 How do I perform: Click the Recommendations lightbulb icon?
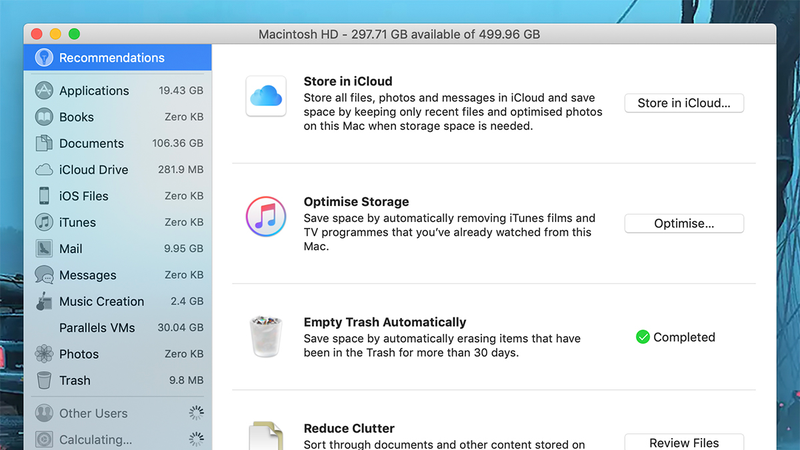(x=44, y=58)
